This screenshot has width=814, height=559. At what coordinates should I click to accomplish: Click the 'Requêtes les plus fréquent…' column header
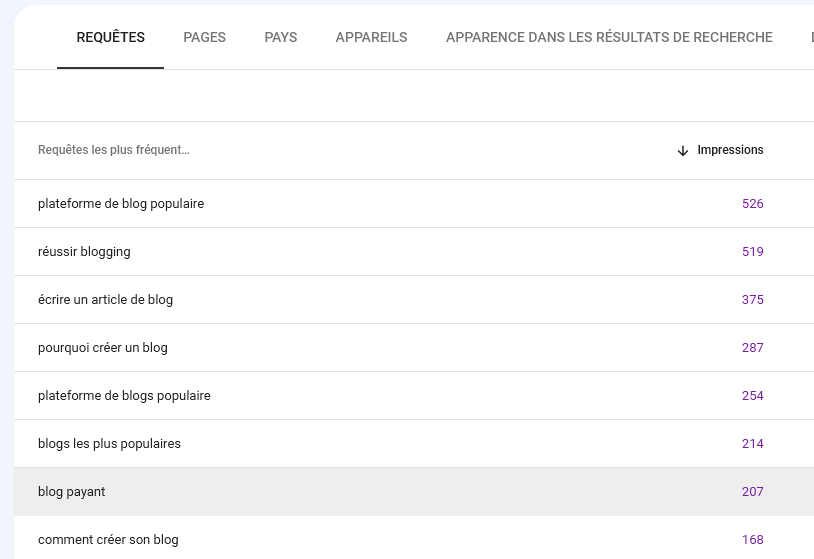[114, 150]
